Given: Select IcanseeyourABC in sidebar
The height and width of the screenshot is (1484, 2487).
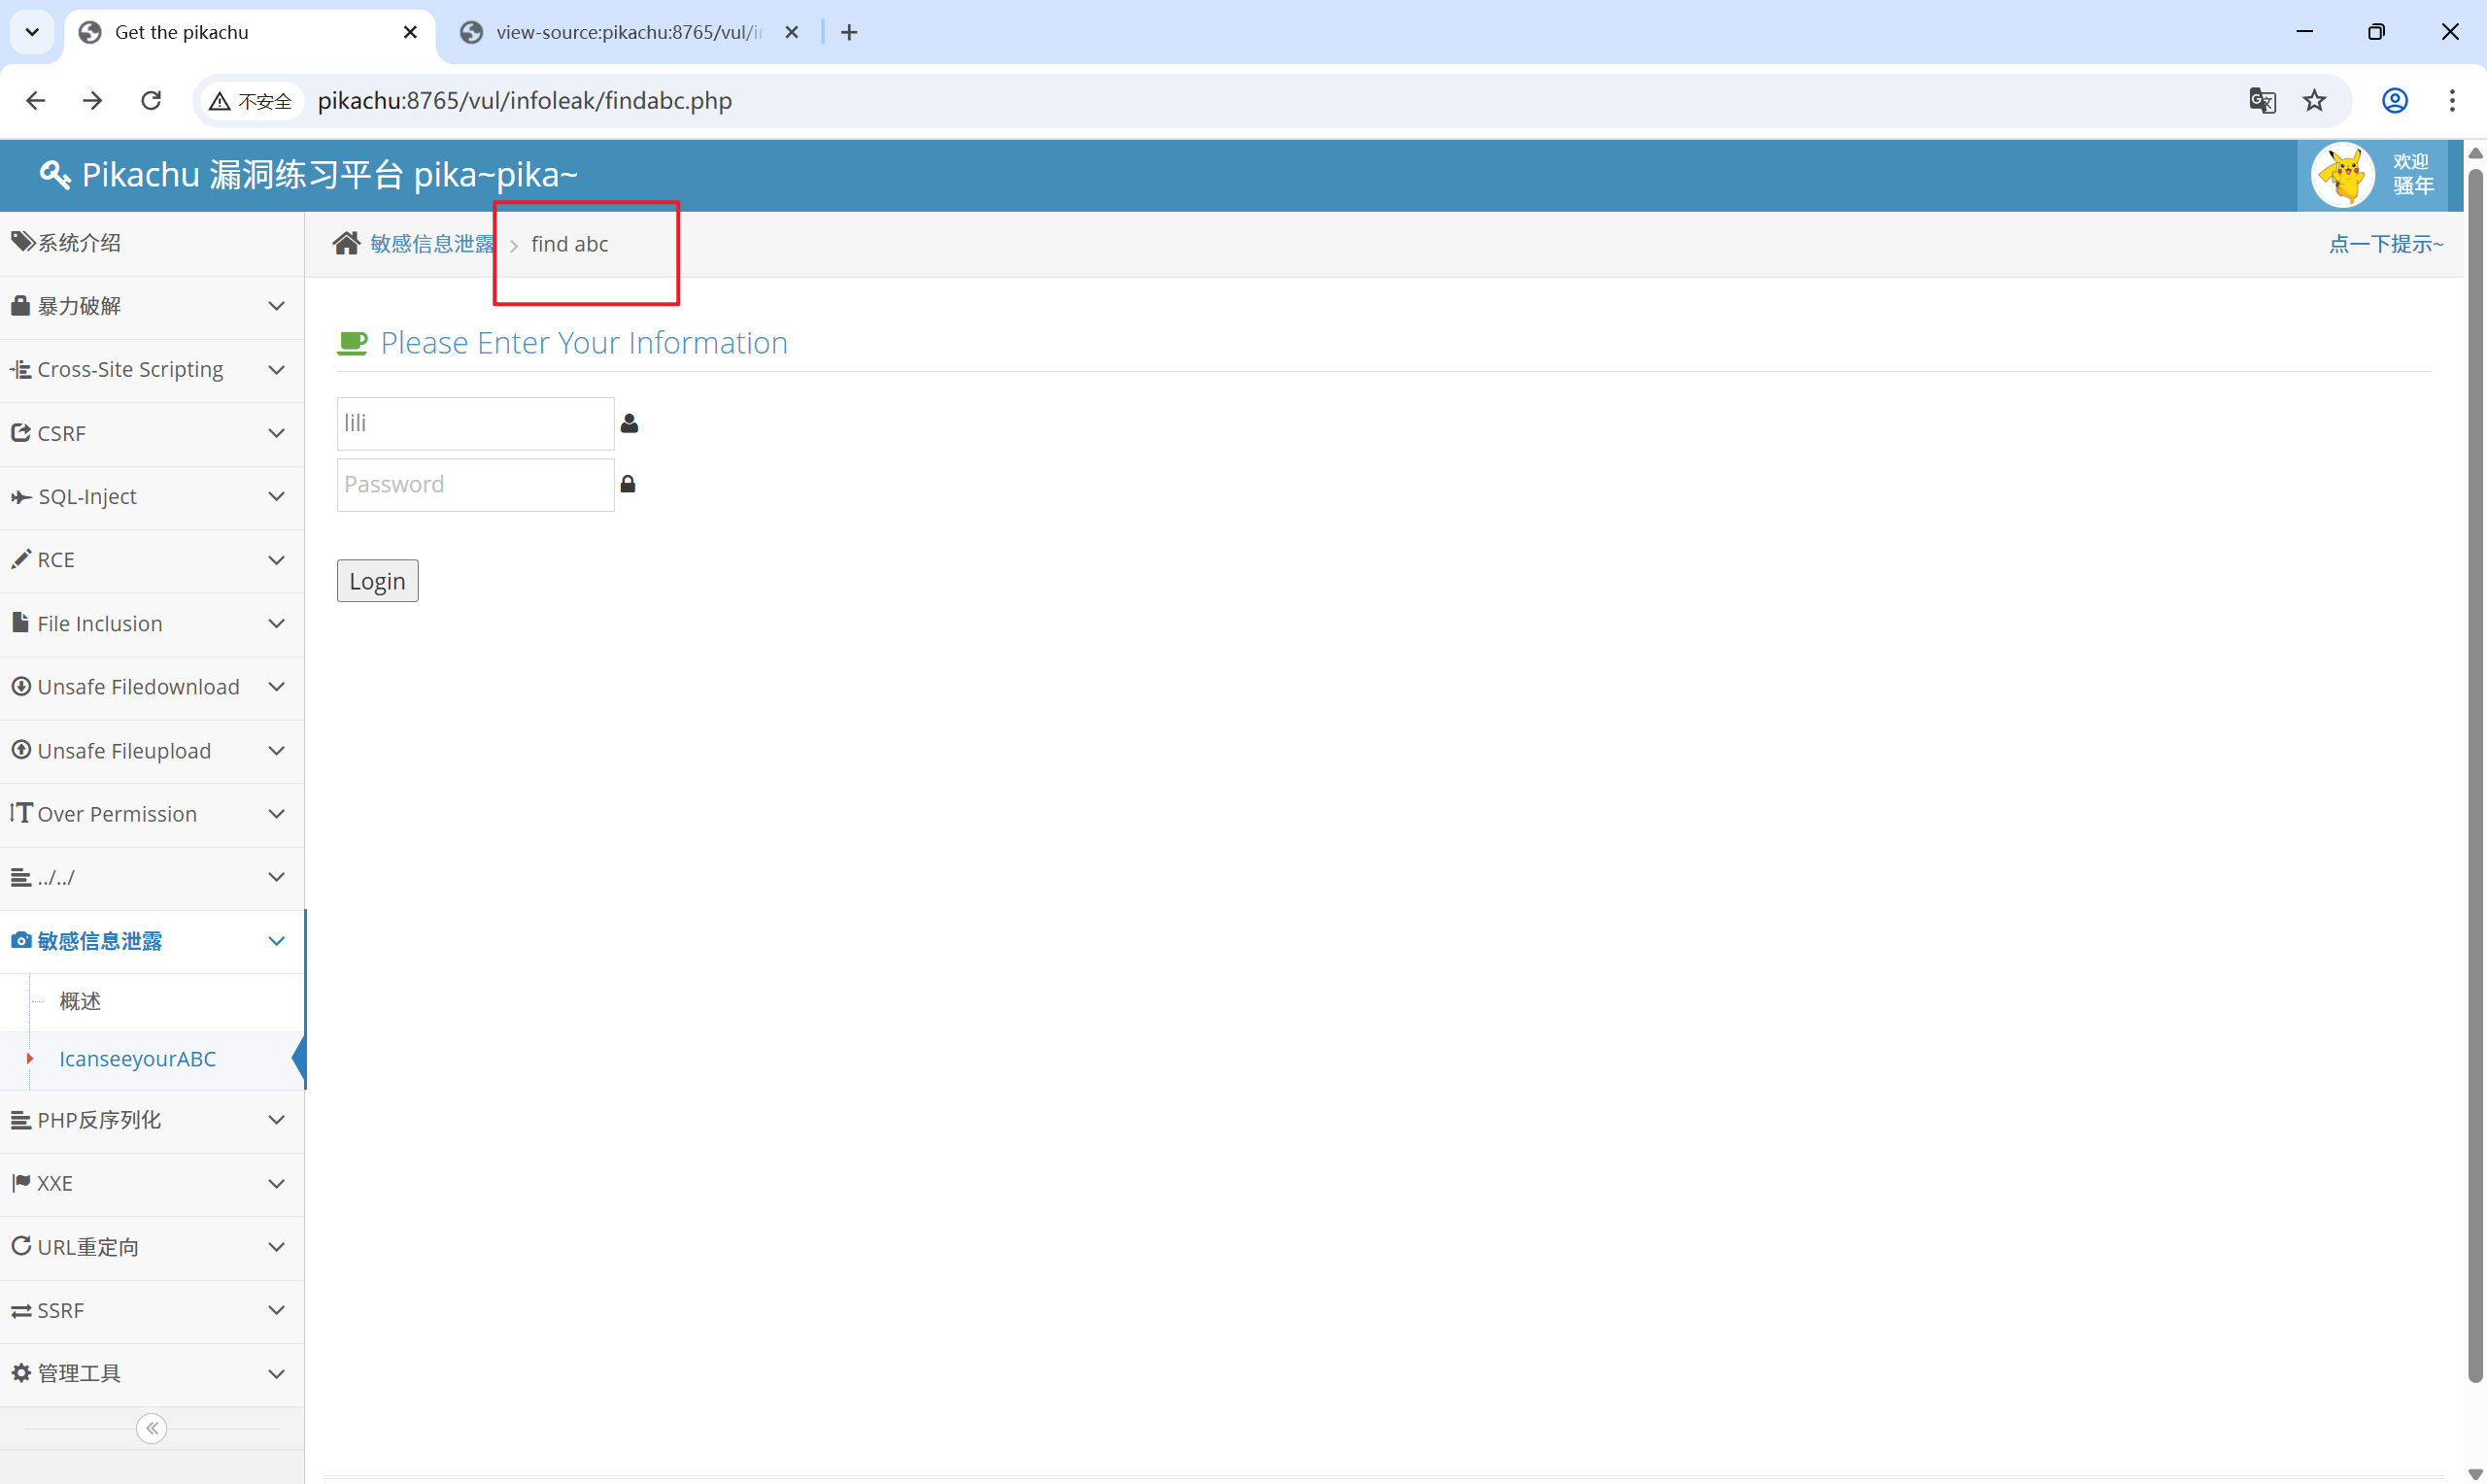Looking at the screenshot, I should click(x=137, y=1059).
